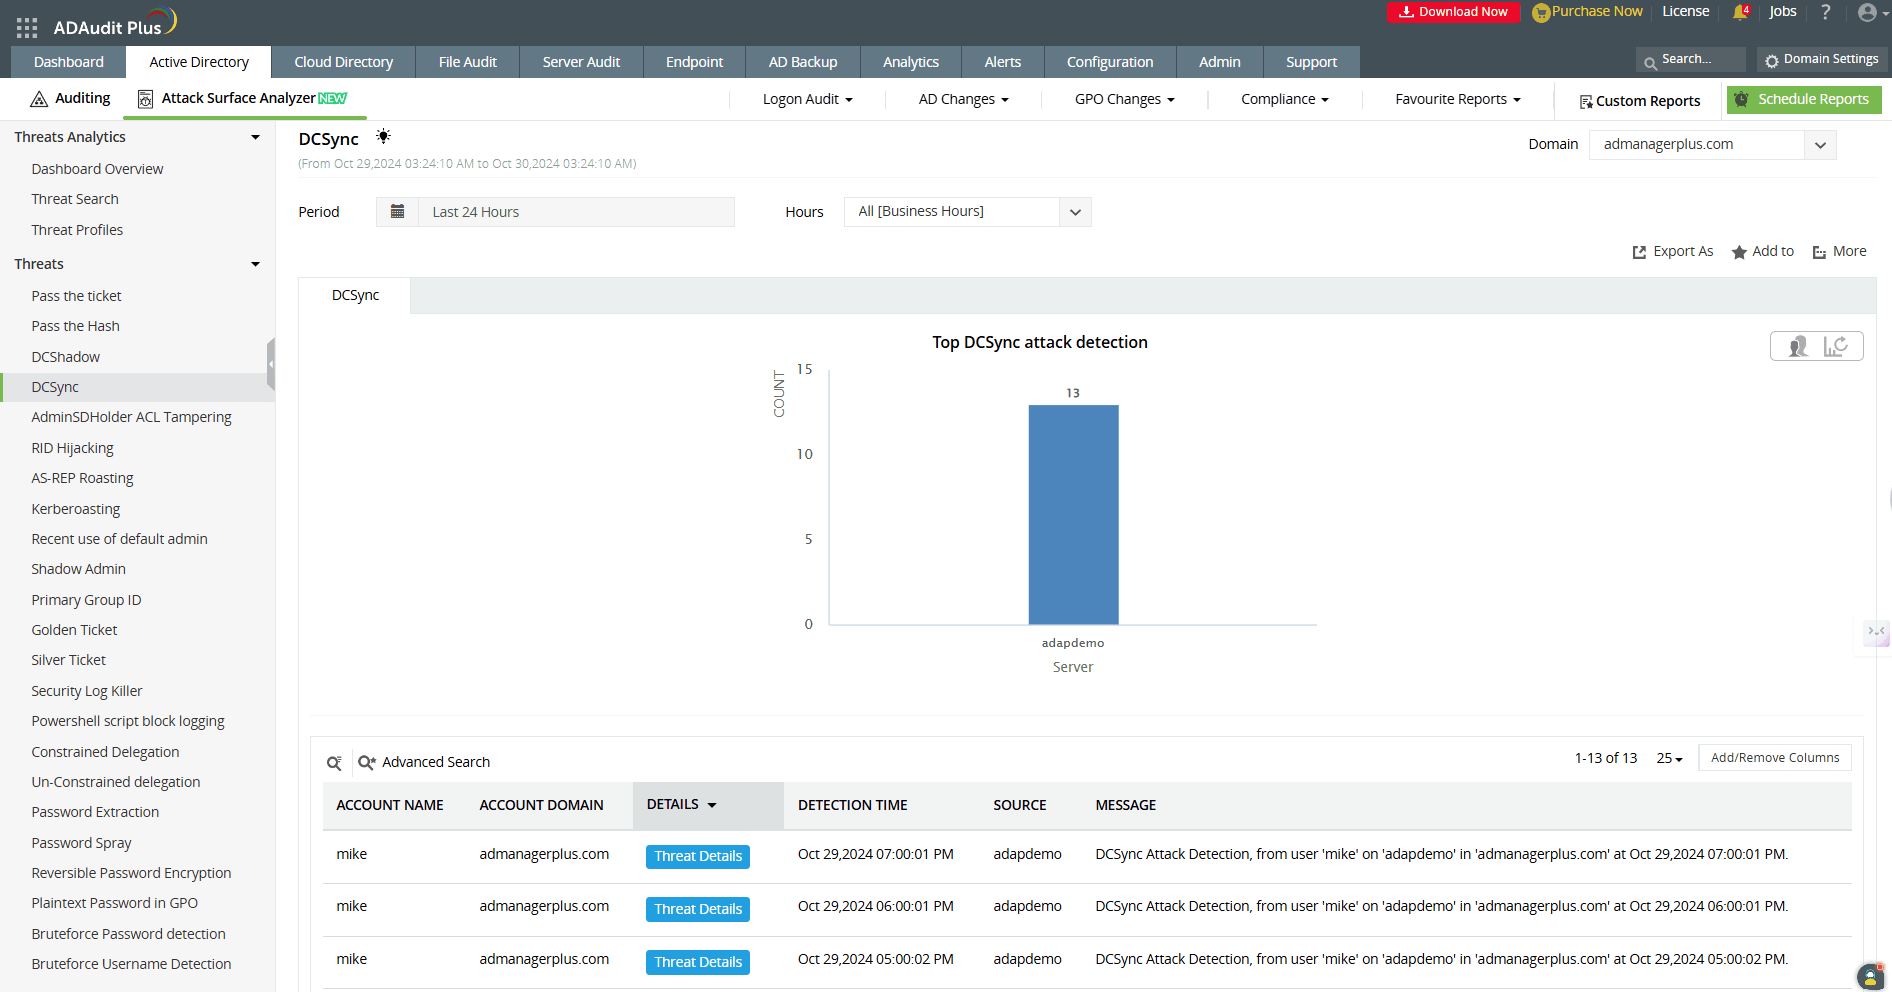Viewport: 1892px width, 992px height.
Task: Click the light bulb icon beside DCSync title
Action: [383, 137]
